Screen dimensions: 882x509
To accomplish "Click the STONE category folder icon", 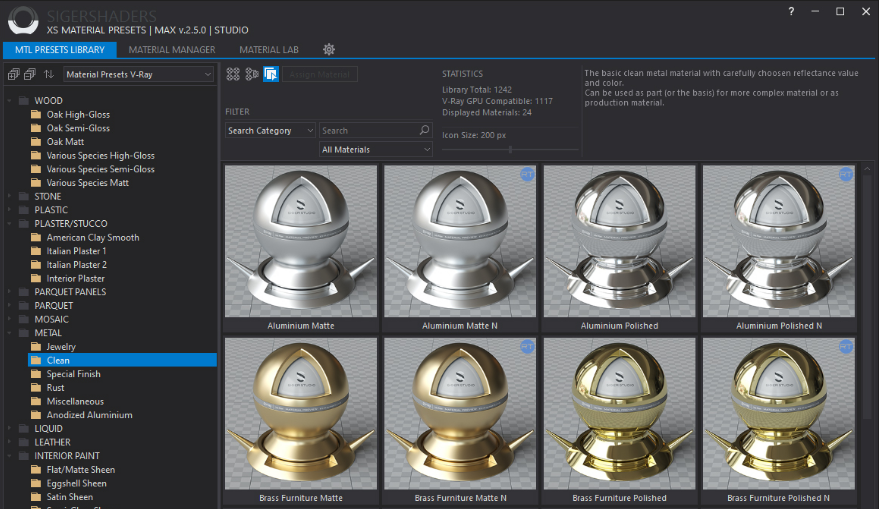I will point(24,196).
